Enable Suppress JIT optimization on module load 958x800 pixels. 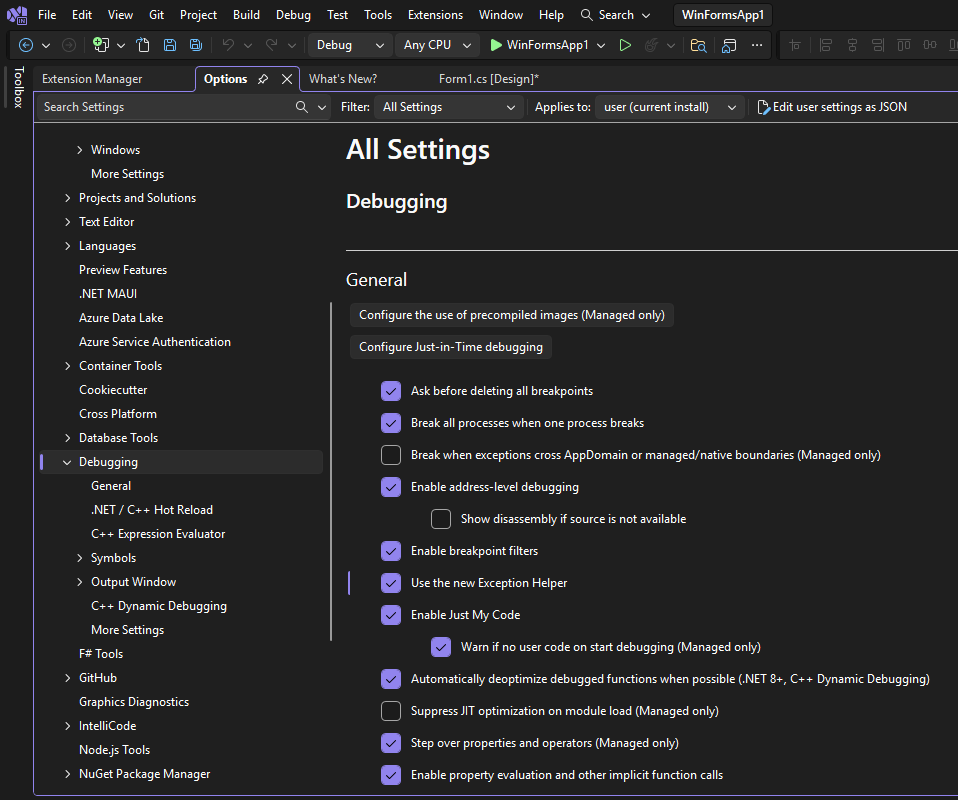point(391,711)
